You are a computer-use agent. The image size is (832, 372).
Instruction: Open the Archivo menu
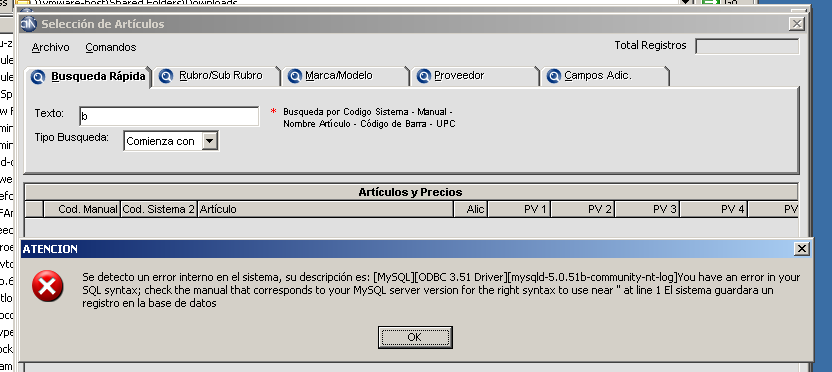[50, 47]
